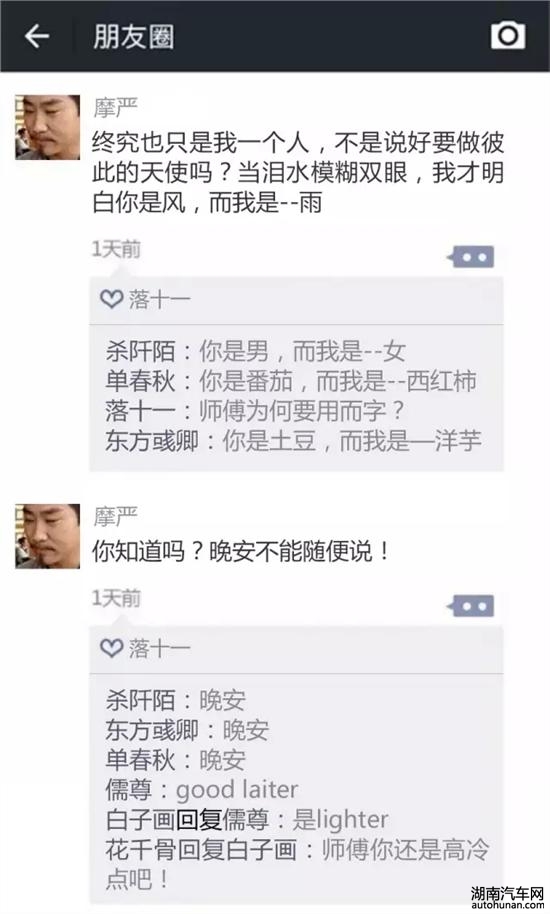Select the 晚安不能随便说 post text

pyautogui.click(x=241, y=551)
